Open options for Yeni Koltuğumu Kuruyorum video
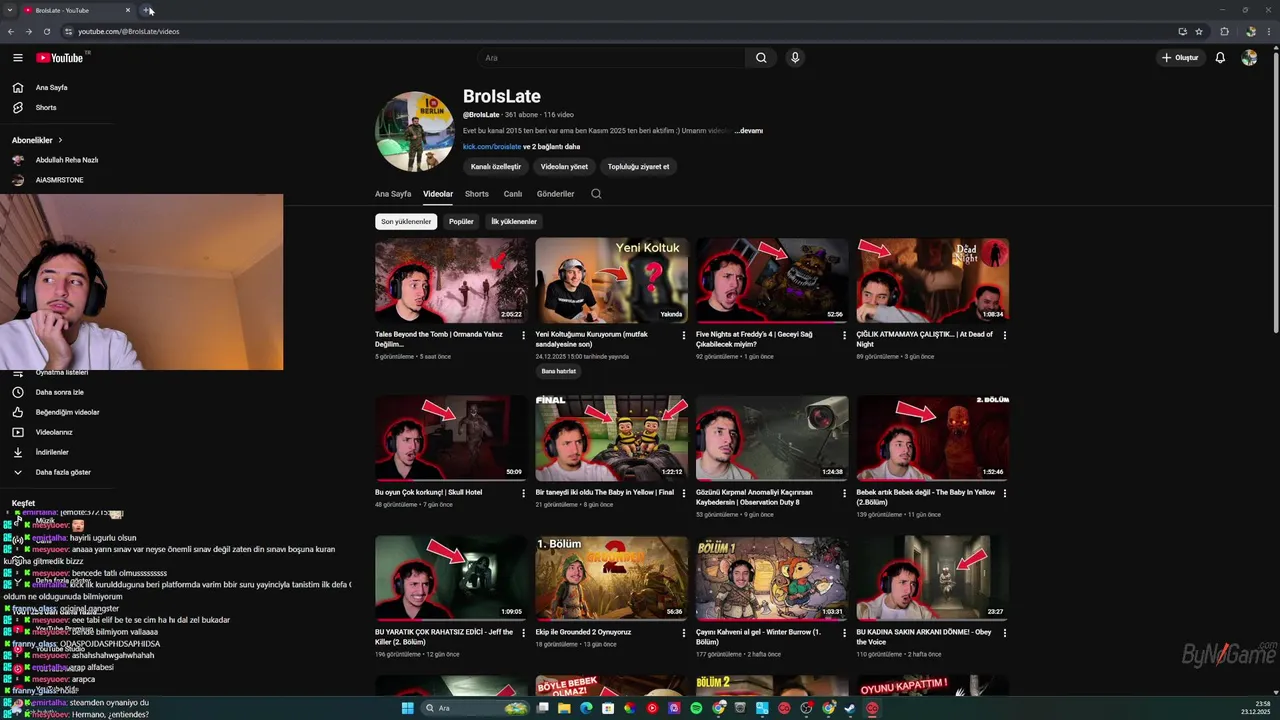The image size is (1280, 720). [x=684, y=335]
